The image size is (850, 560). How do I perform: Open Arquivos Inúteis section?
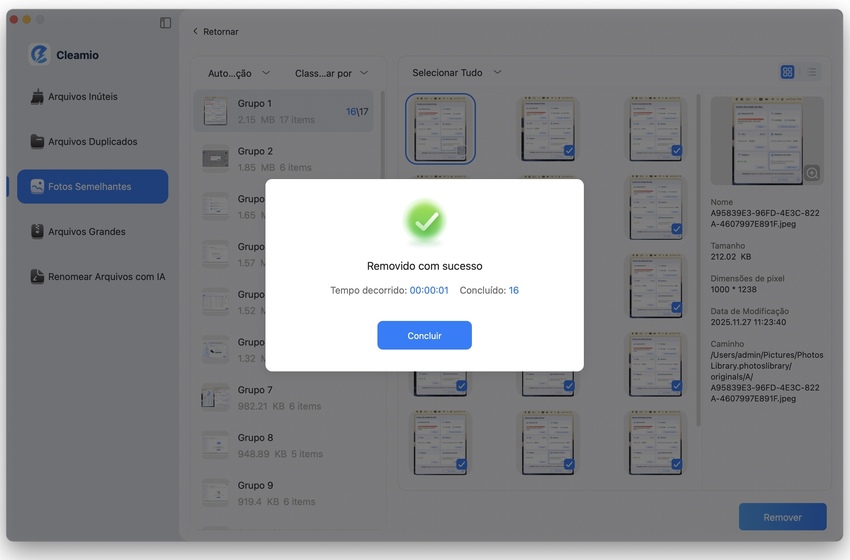click(82, 97)
